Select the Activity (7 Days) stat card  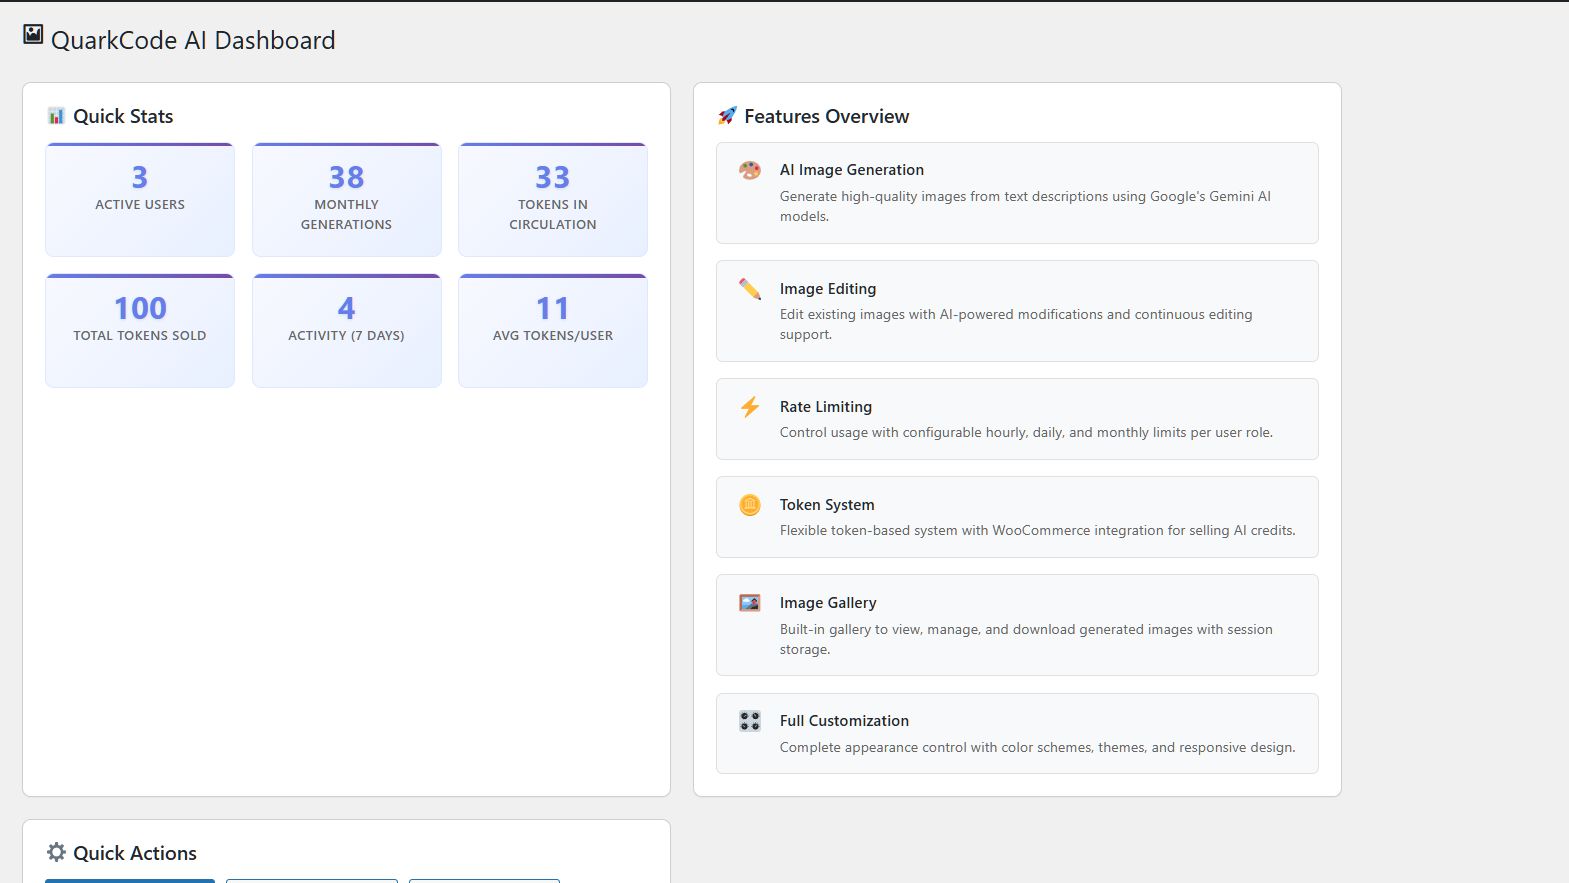(346, 331)
